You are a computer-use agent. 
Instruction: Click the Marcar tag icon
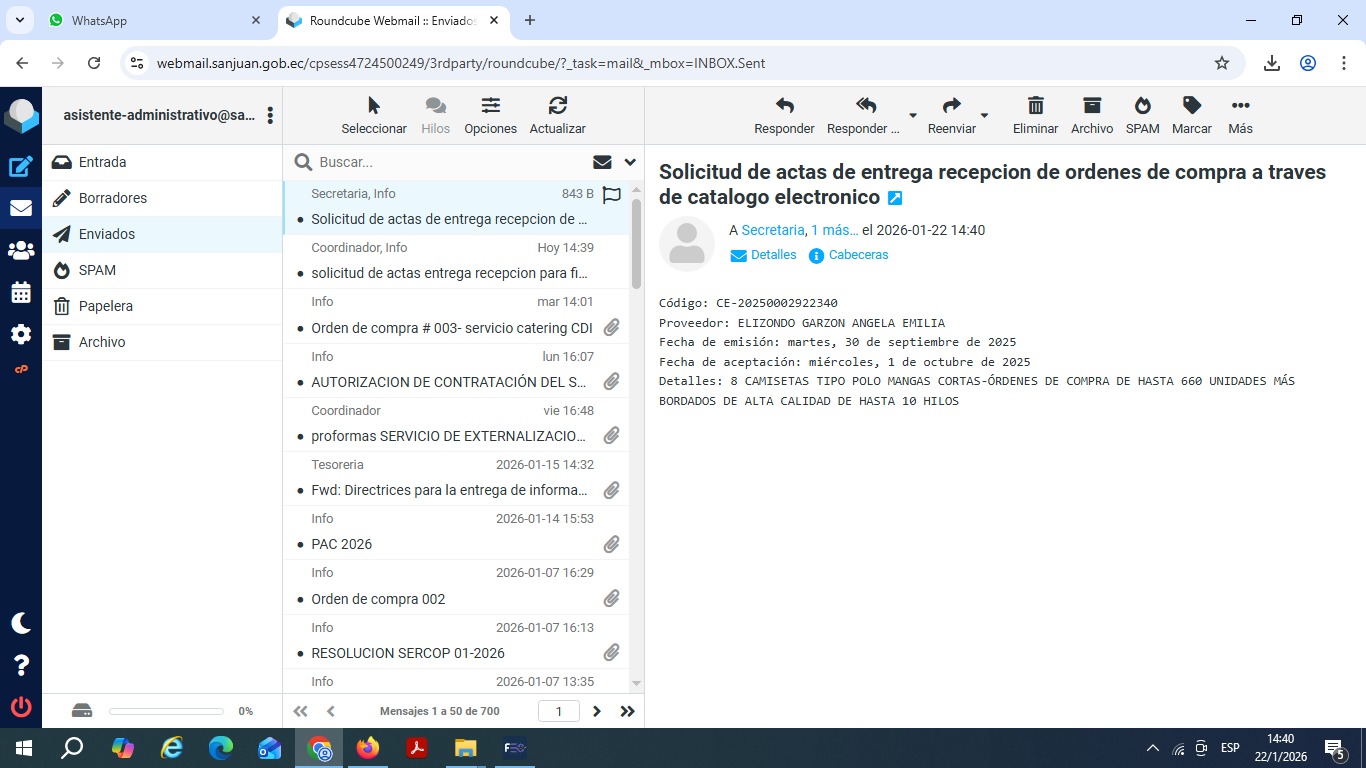[x=1191, y=106]
